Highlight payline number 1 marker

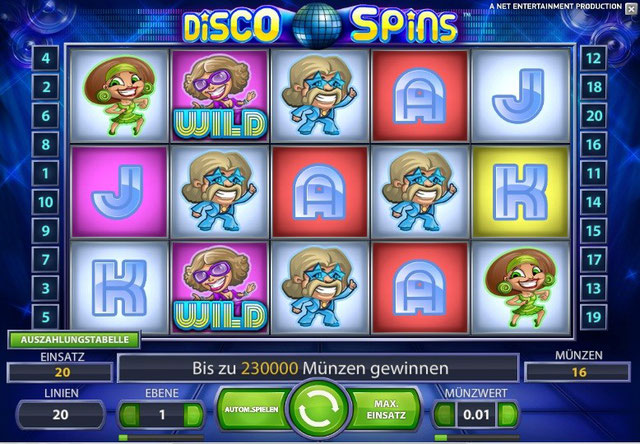click(45, 173)
